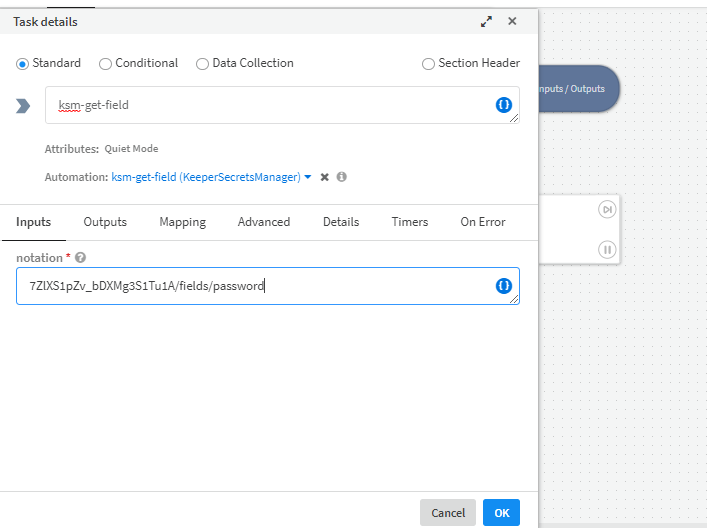Select the Standard task type
The image size is (707, 528).
[23, 63]
